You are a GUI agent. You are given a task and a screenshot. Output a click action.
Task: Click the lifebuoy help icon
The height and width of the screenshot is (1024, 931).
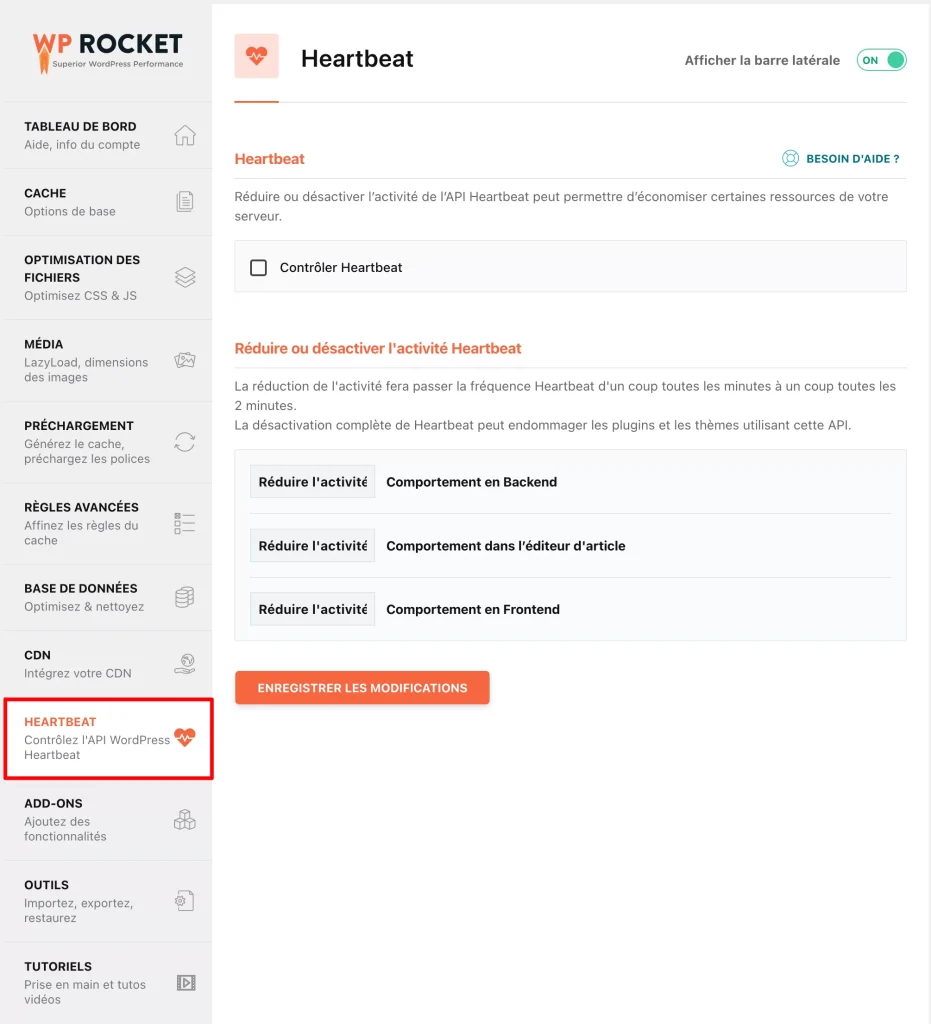(x=790, y=159)
